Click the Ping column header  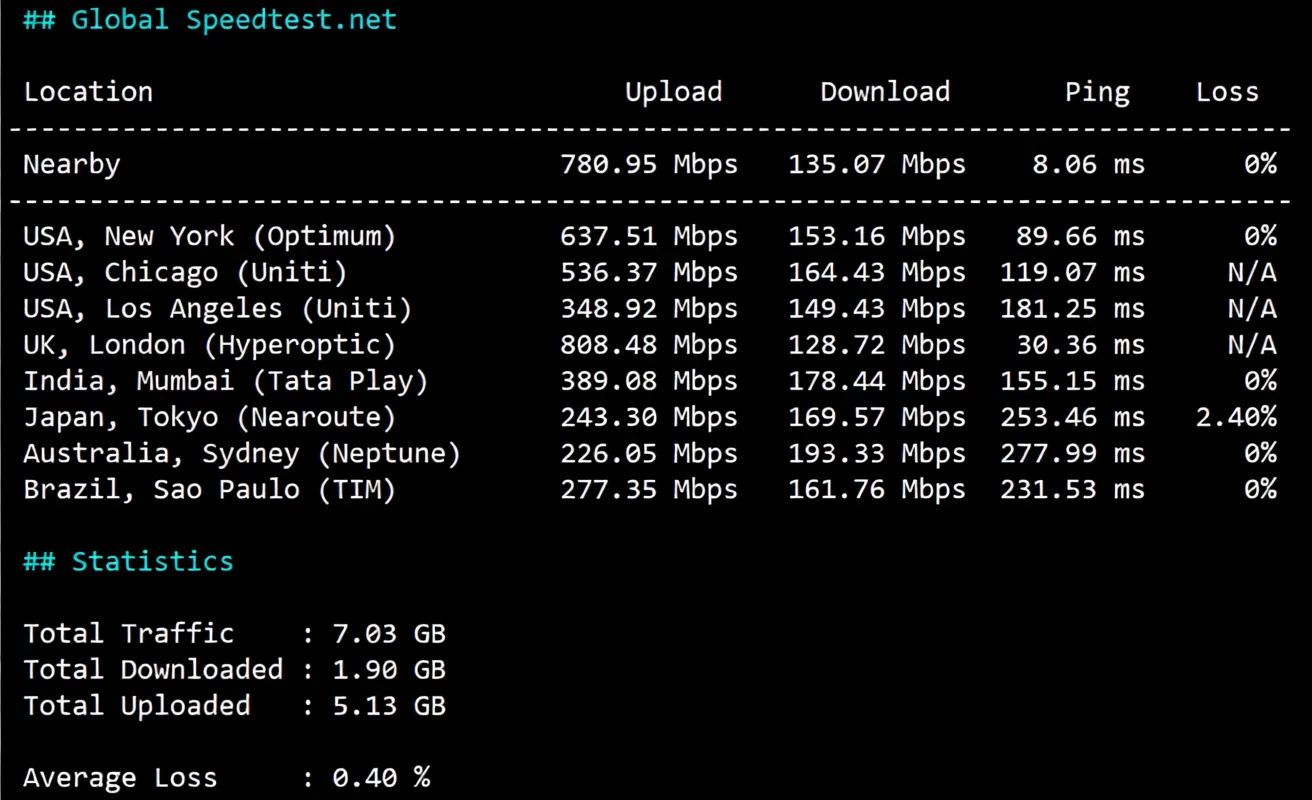pos(1097,91)
